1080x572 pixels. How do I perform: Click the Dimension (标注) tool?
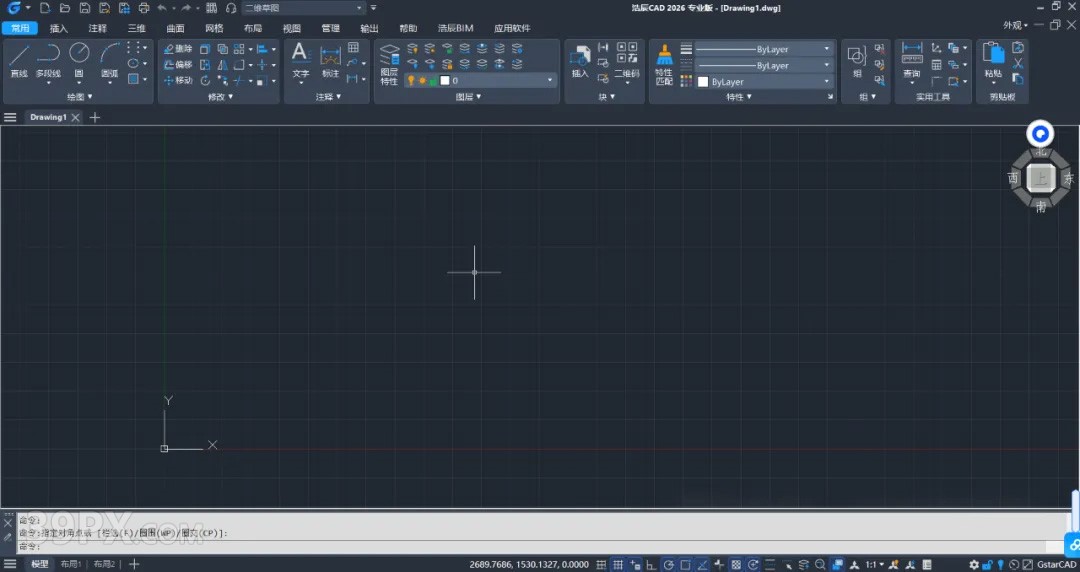[330, 58]
